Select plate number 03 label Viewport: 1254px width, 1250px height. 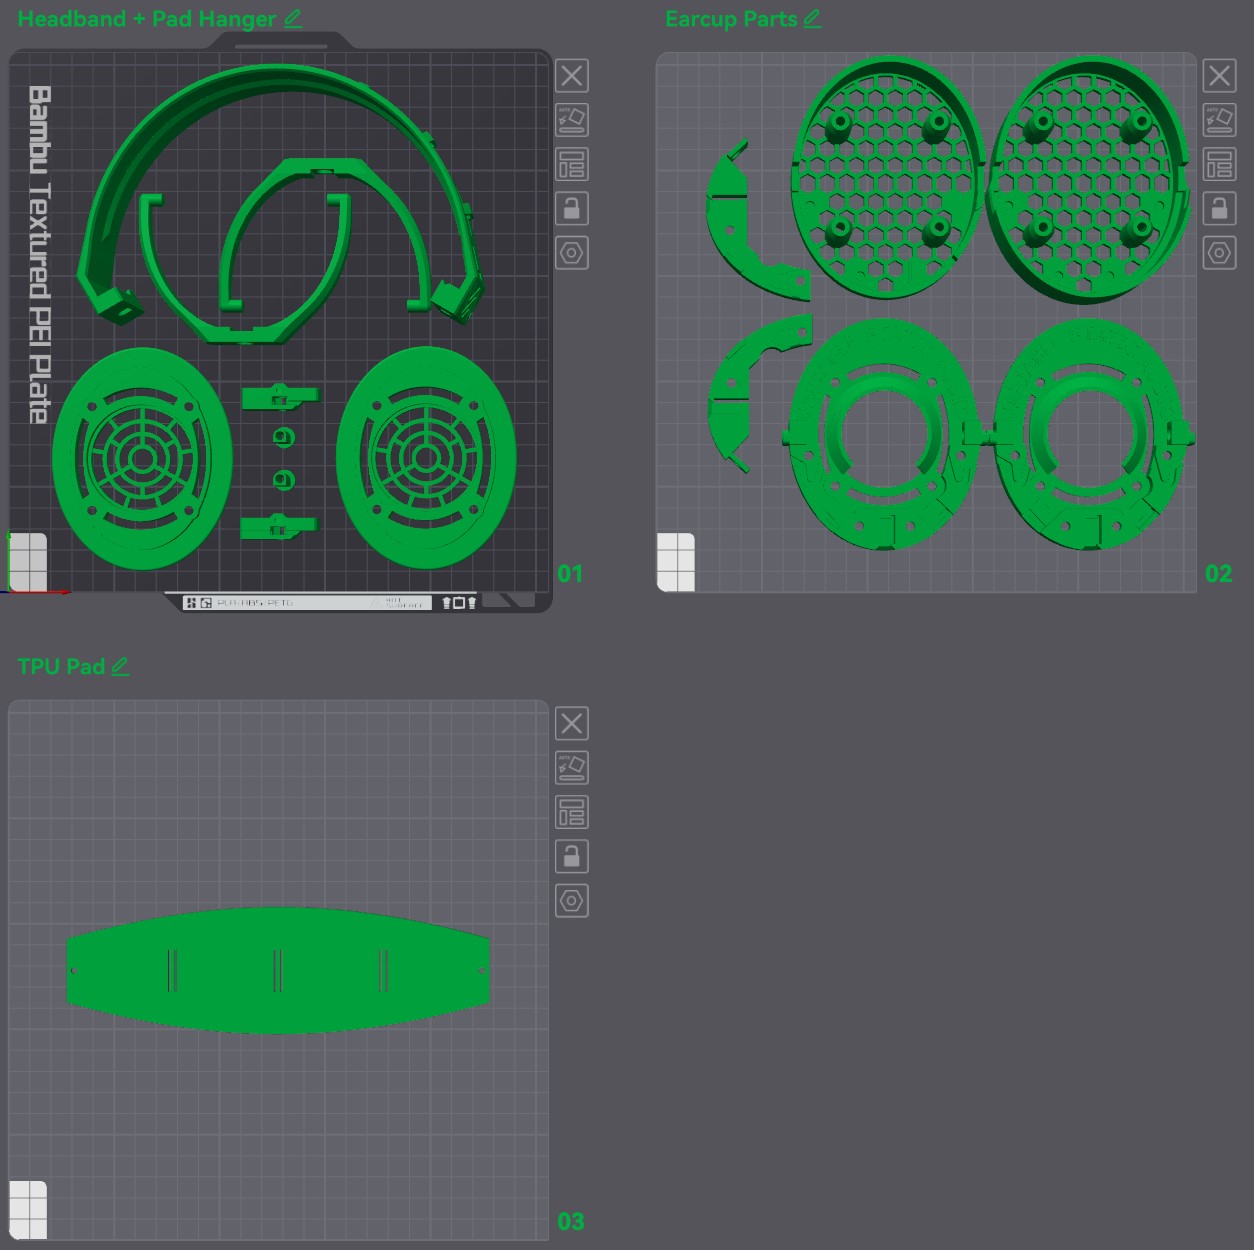pyautogui.click(x=570, y=1222)
